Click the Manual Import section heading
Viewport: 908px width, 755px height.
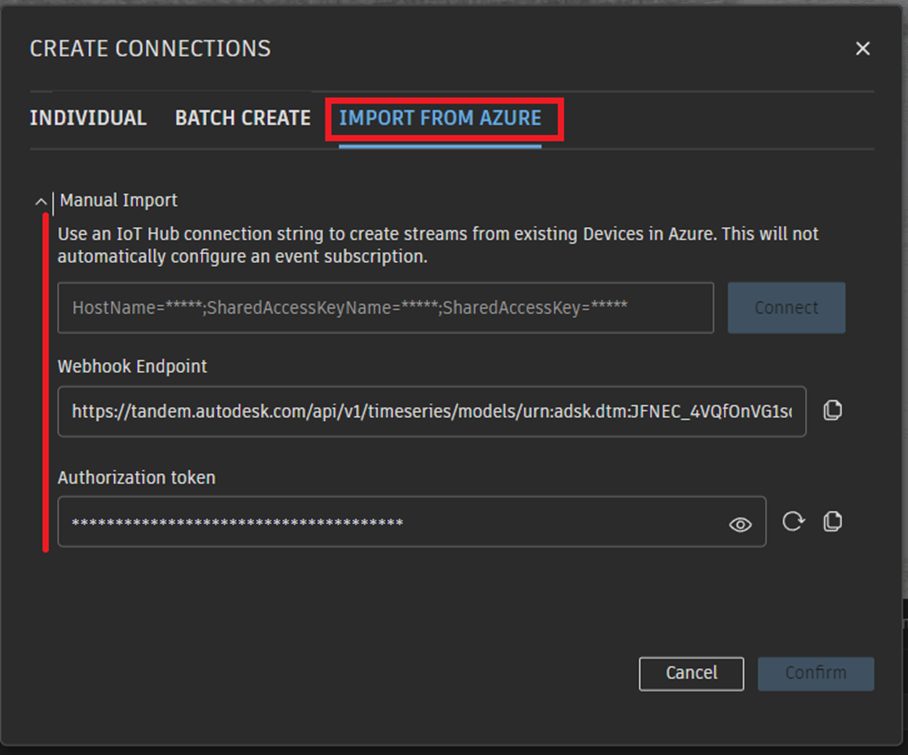click(x=118, y=200)
